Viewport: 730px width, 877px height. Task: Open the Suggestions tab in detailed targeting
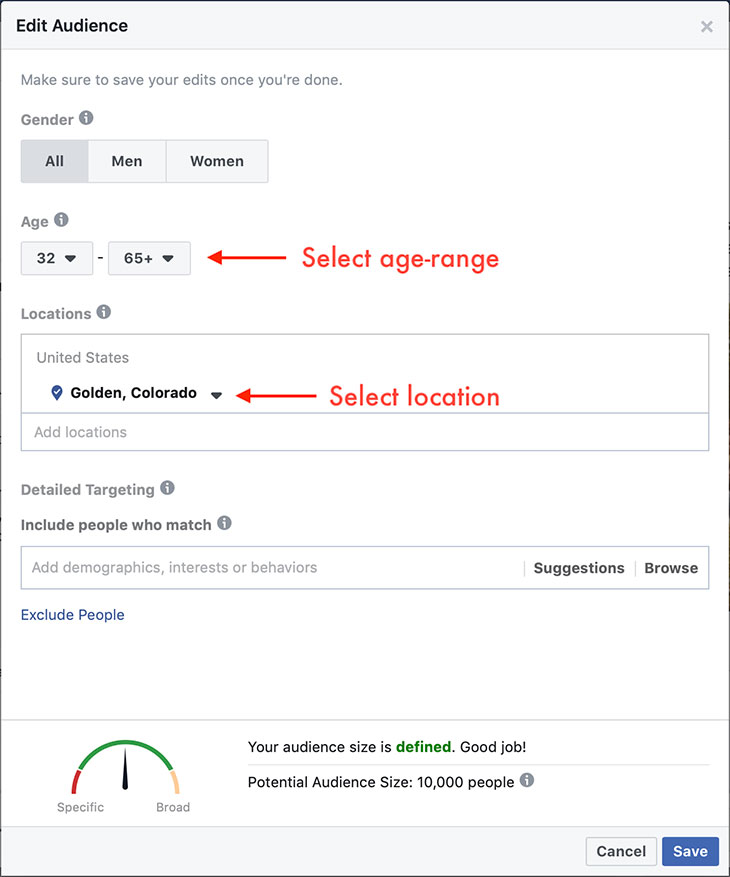tap(578, 567)
